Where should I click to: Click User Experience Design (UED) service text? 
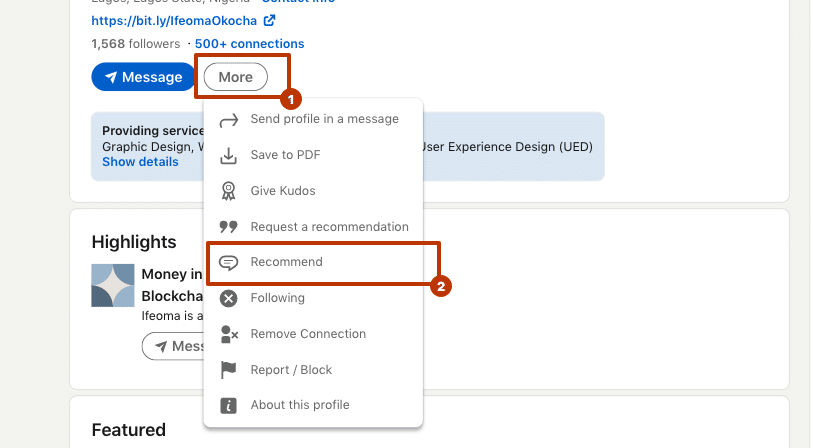[508, 147]
